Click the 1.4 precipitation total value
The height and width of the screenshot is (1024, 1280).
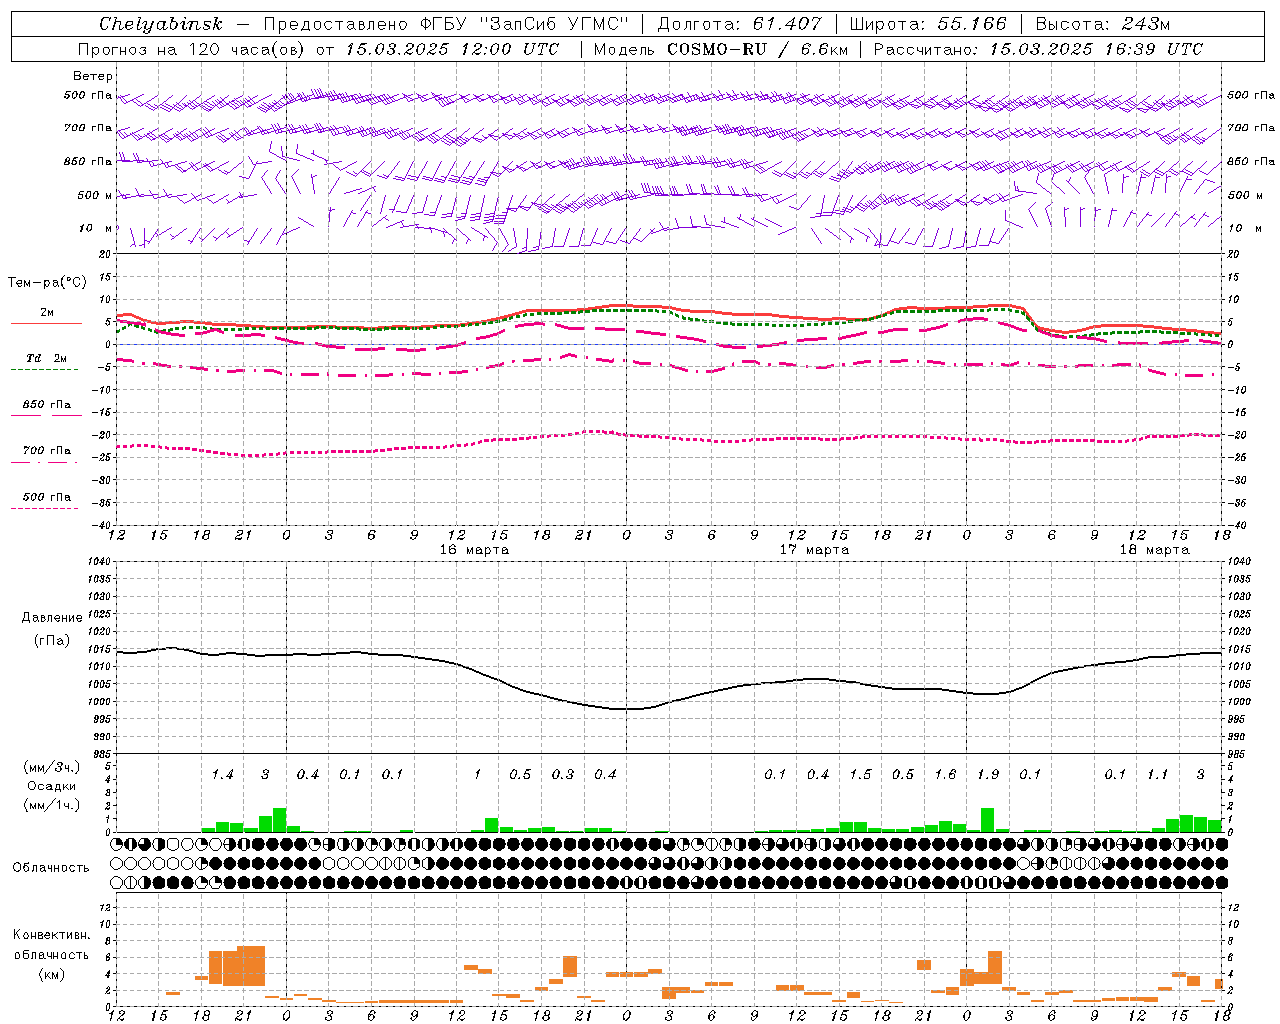tap(222, 775)
